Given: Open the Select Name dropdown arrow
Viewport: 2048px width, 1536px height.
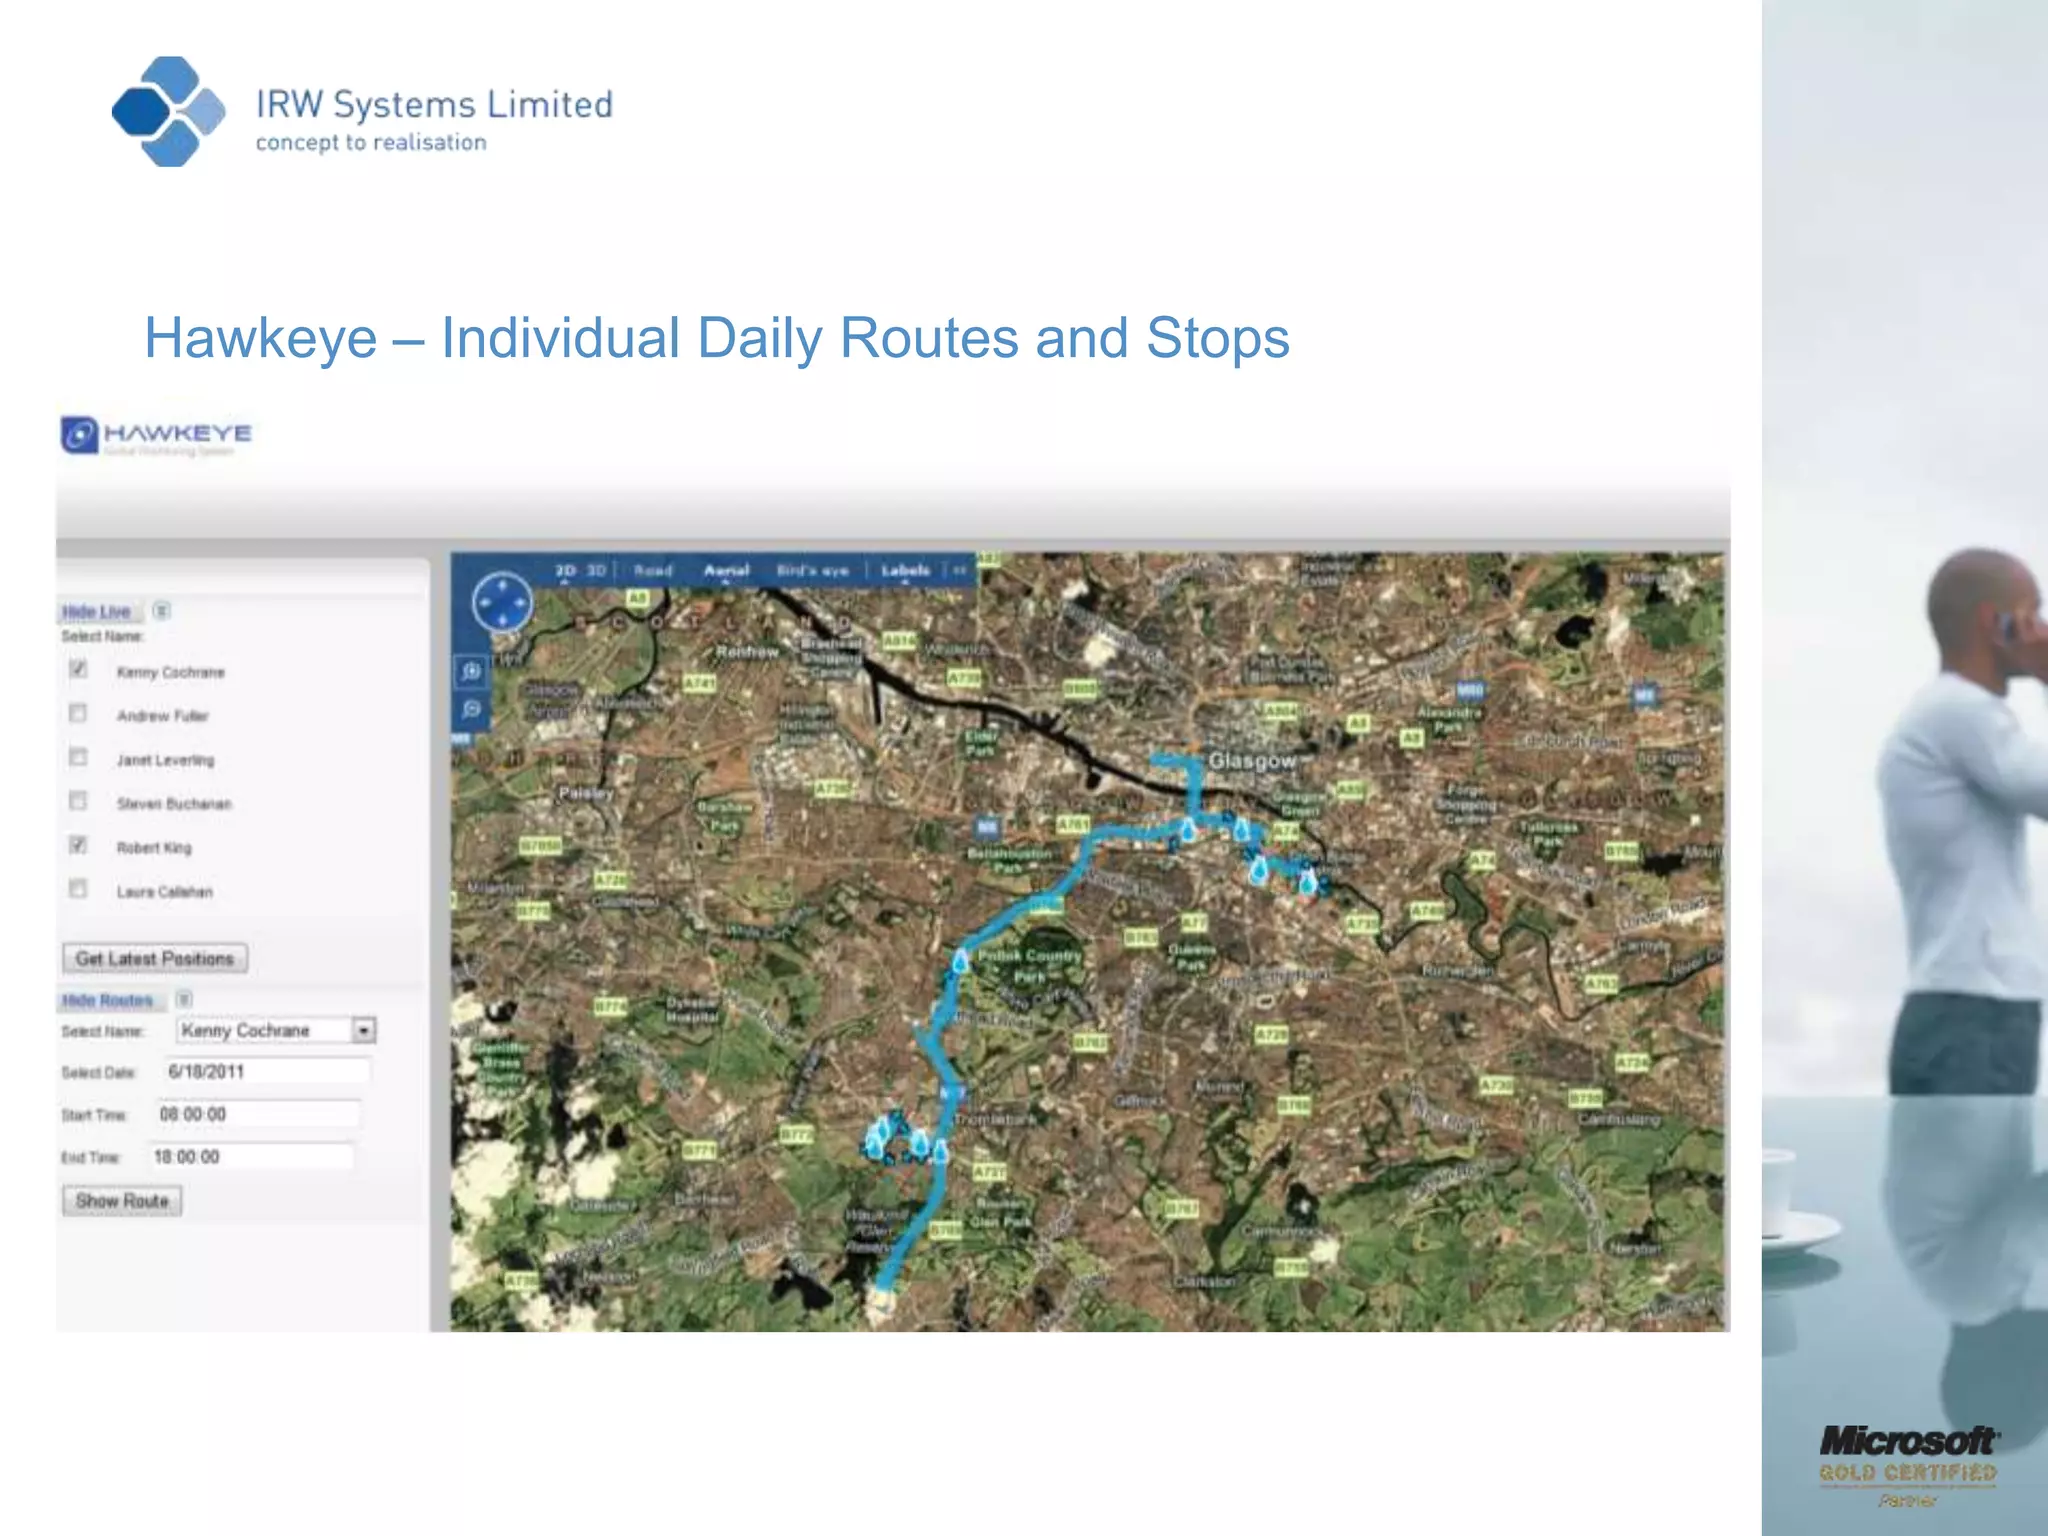Looking at the screenshot, I should pos(364,1030).
